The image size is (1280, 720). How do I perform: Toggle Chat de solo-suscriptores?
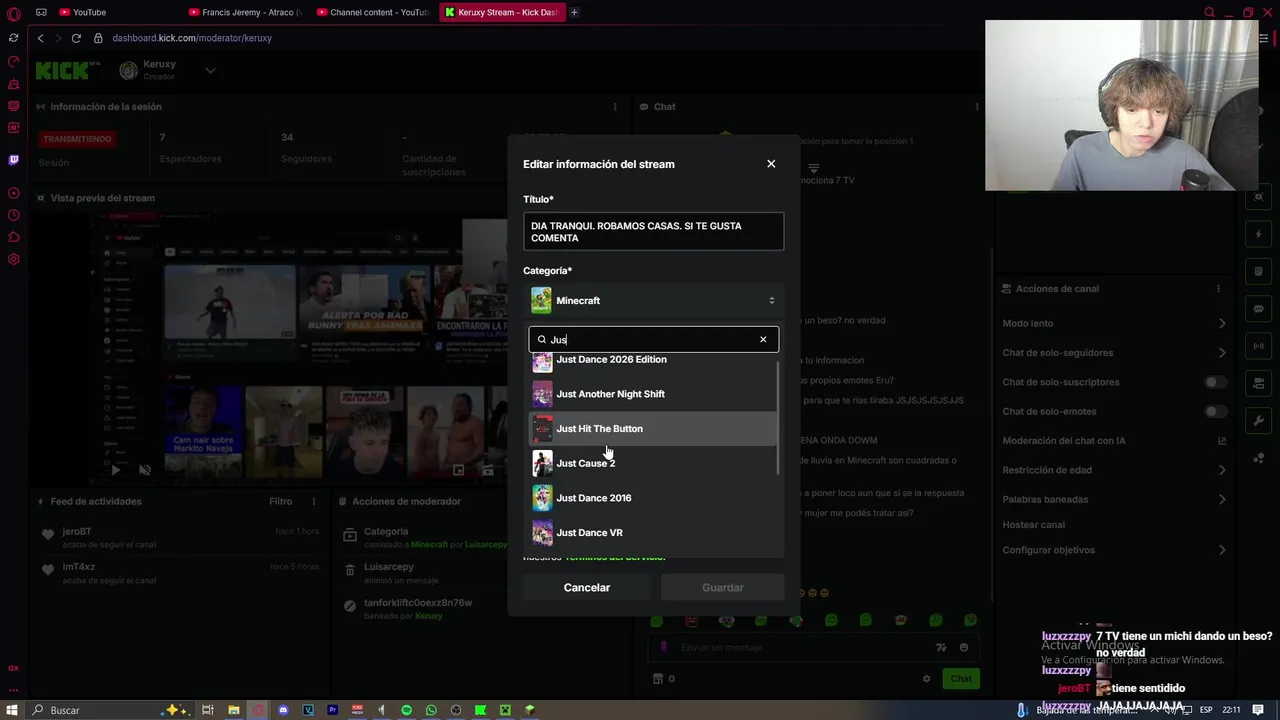tap(1215, 382)
